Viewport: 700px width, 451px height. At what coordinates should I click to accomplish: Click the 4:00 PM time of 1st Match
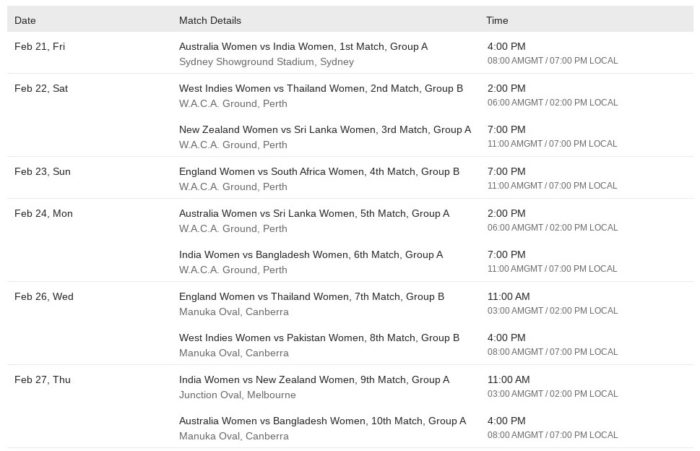point(506,46)
